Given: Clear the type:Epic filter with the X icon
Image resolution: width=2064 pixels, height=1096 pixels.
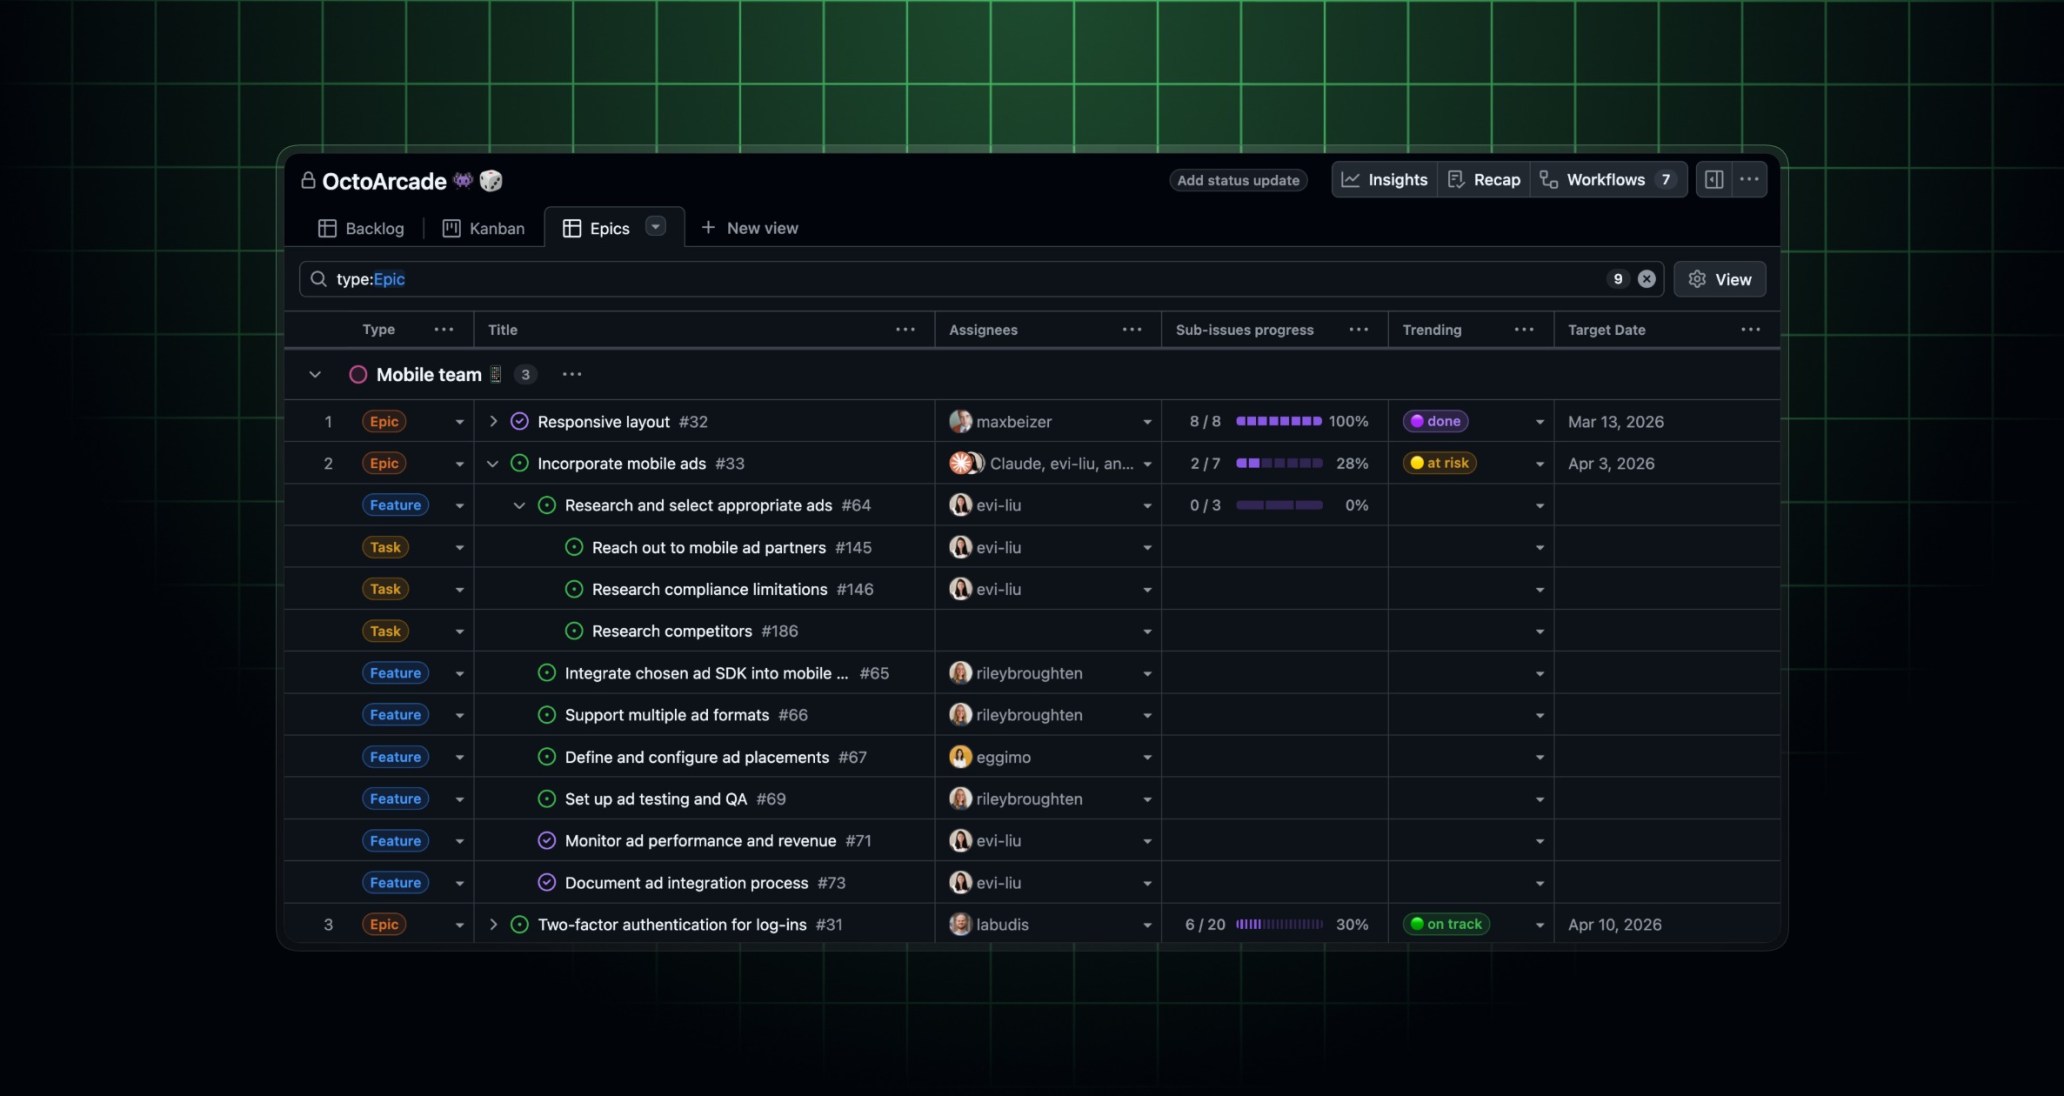Looking at the screenshot, I should point(1646,279).
